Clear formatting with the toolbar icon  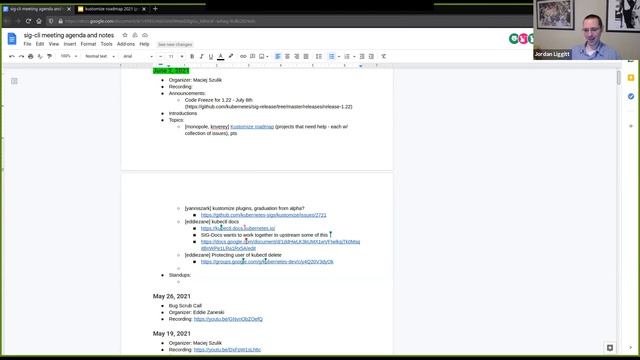384,56
